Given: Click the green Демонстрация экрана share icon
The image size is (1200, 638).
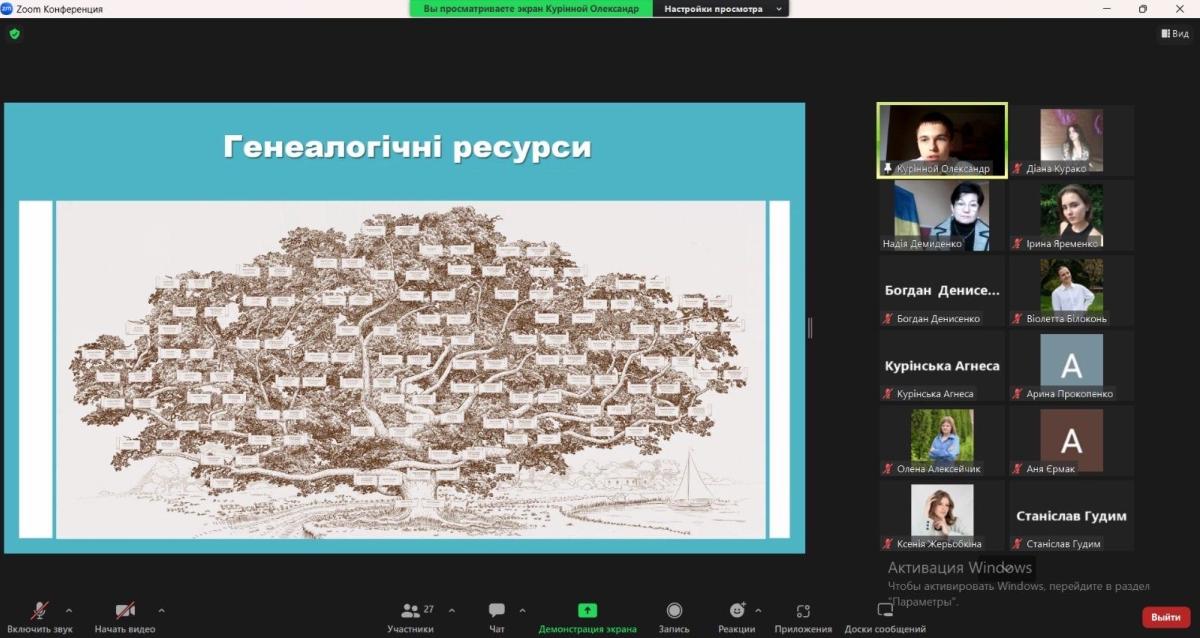Looking at the screenshot, I should coord(587,610).
